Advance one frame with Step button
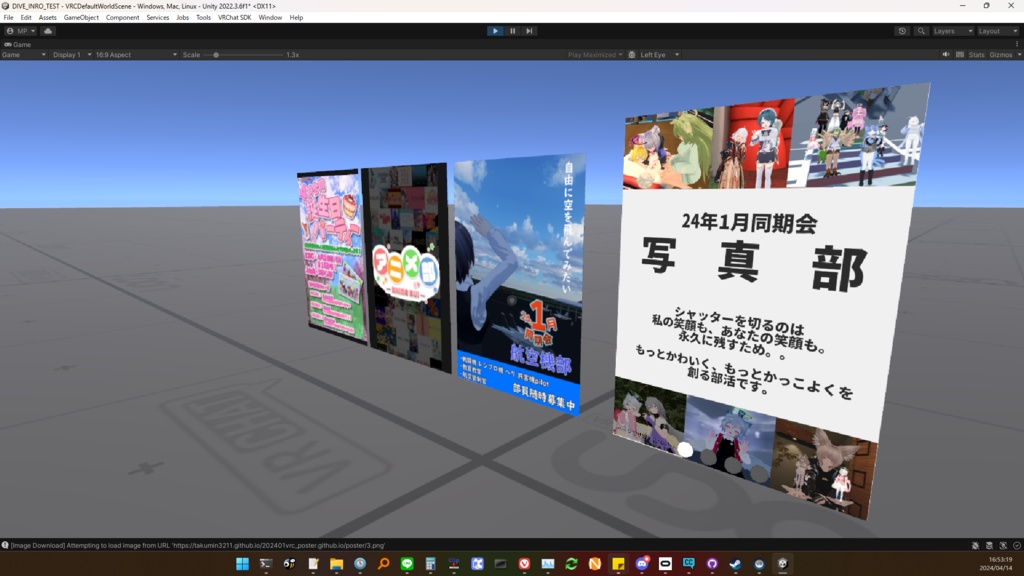 (530, 31)
